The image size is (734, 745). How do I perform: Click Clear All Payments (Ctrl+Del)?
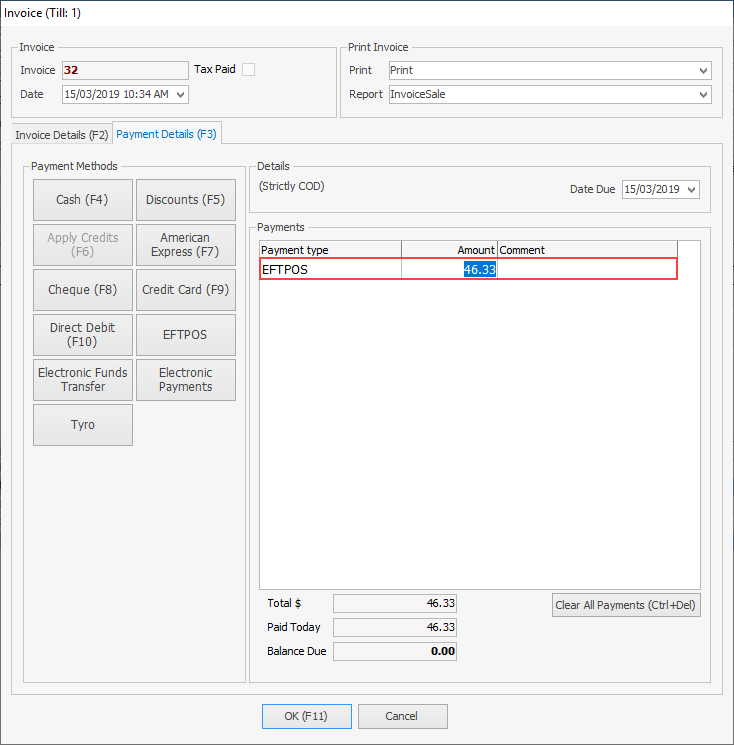(x=626, y=605)
